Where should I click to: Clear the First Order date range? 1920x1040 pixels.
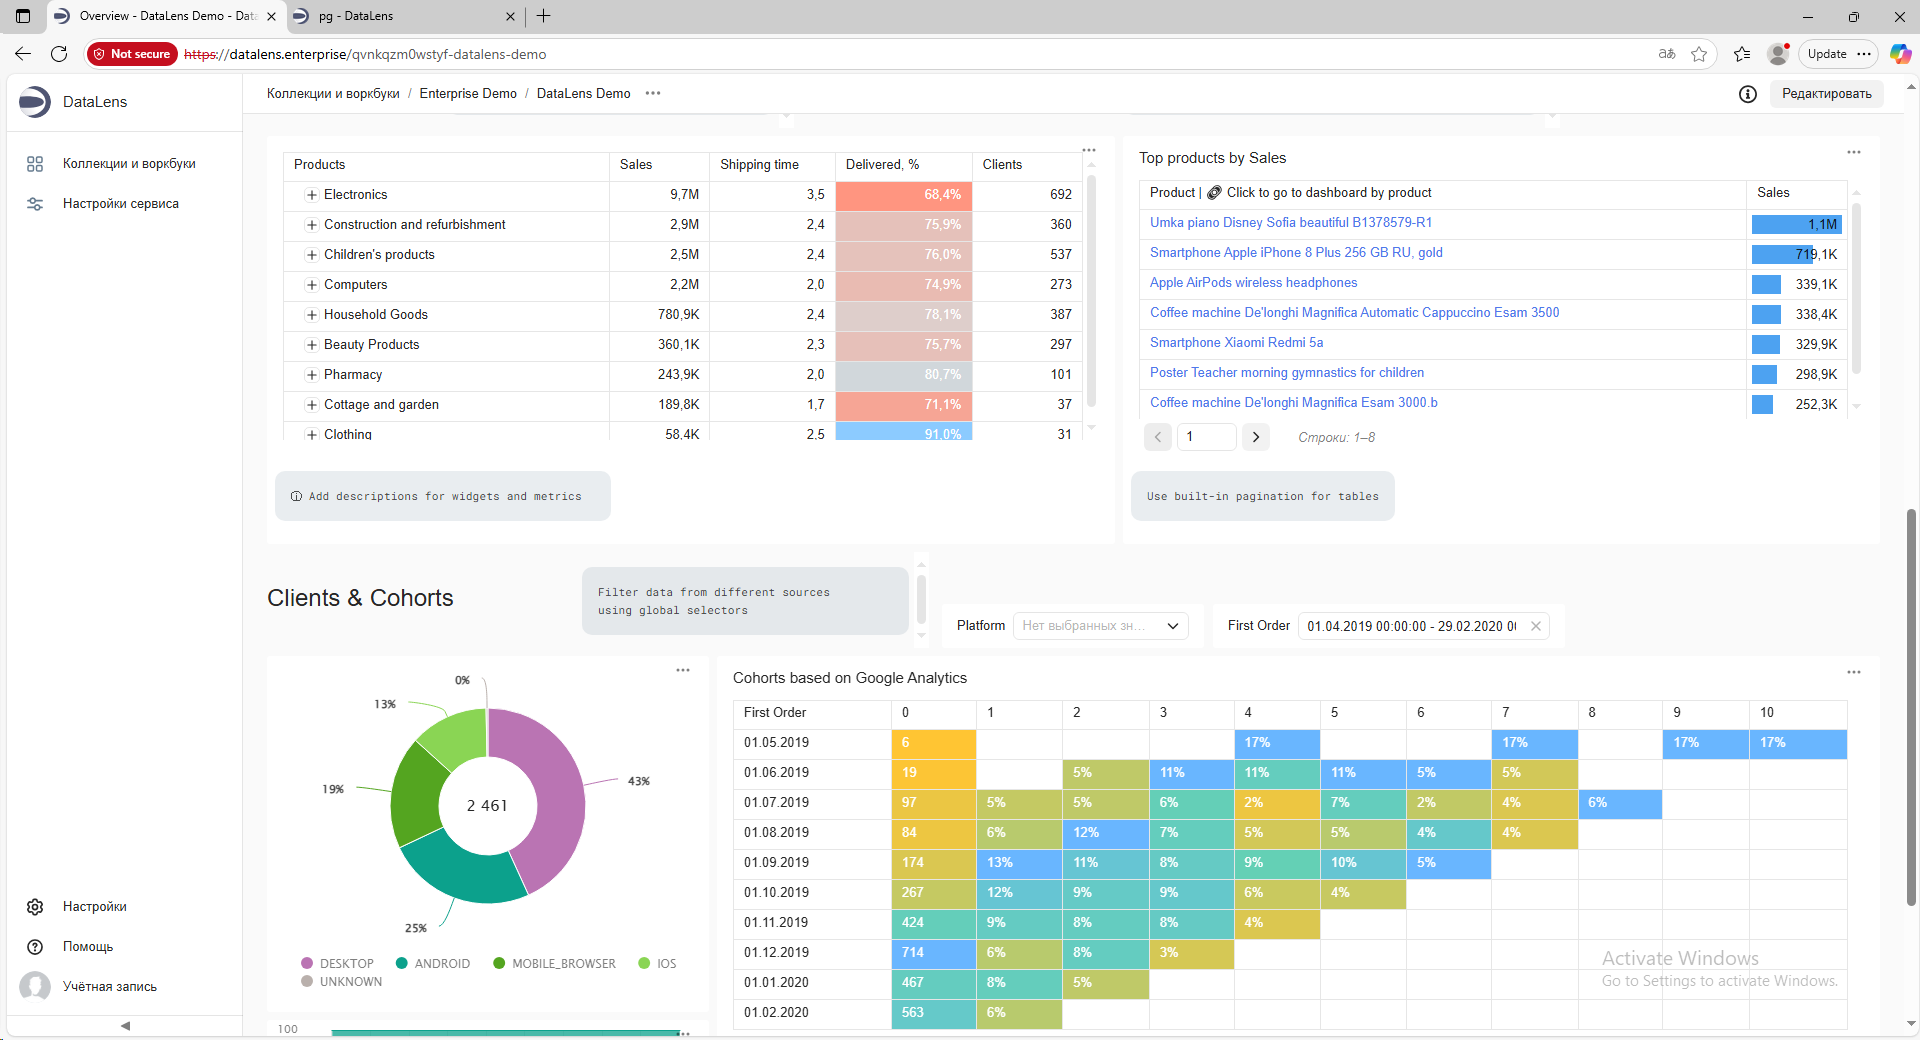click(1536, 626)
